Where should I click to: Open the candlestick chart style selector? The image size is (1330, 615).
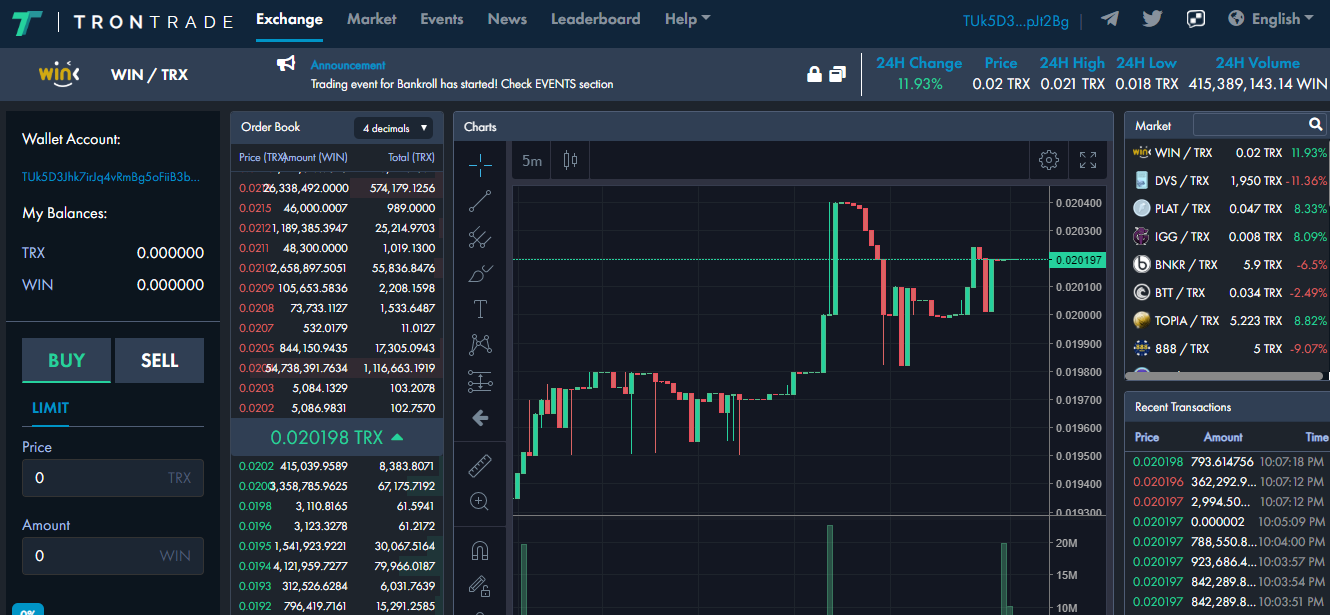571,160
